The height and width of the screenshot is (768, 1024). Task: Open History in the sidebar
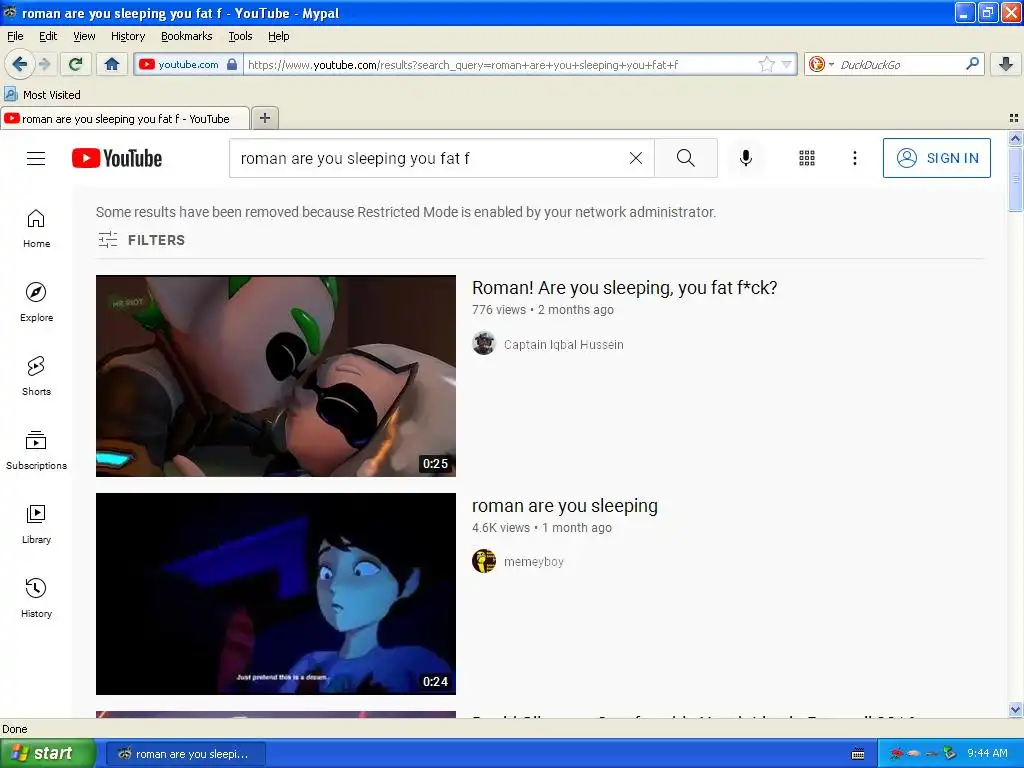tap(37, 598)
